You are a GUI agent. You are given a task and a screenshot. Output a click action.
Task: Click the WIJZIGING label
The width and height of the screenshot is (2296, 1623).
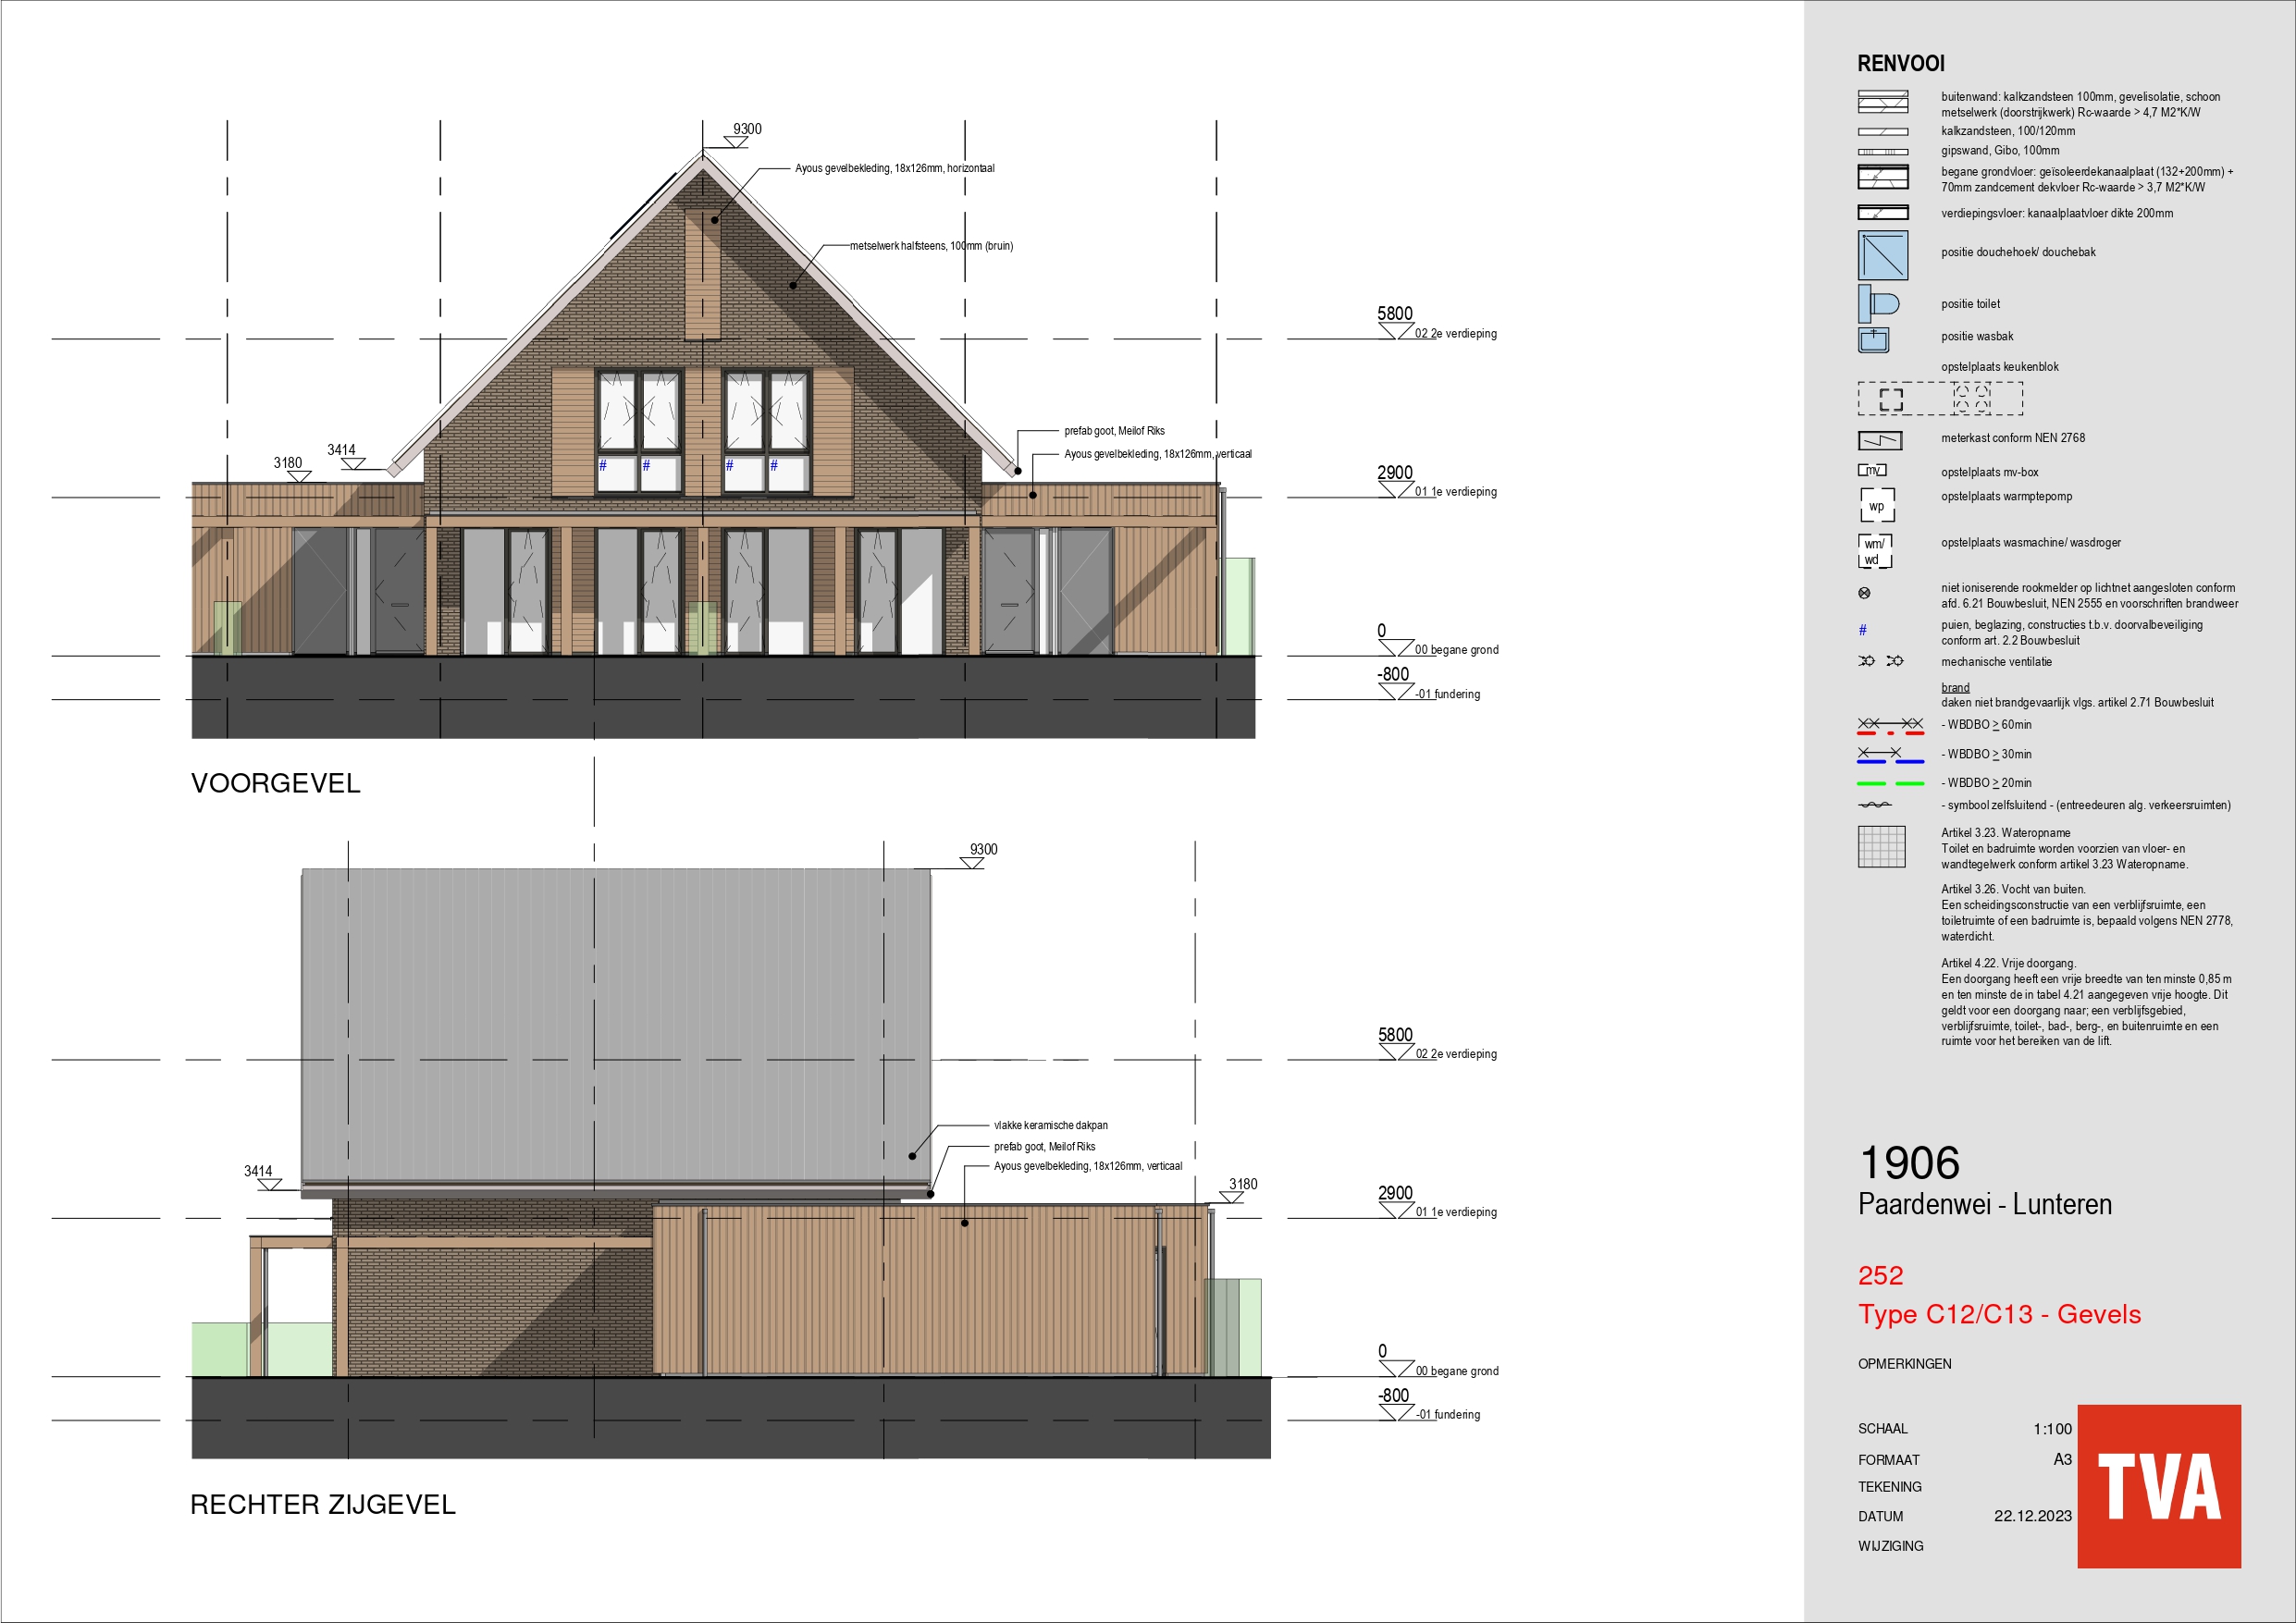[1890, 1546]
